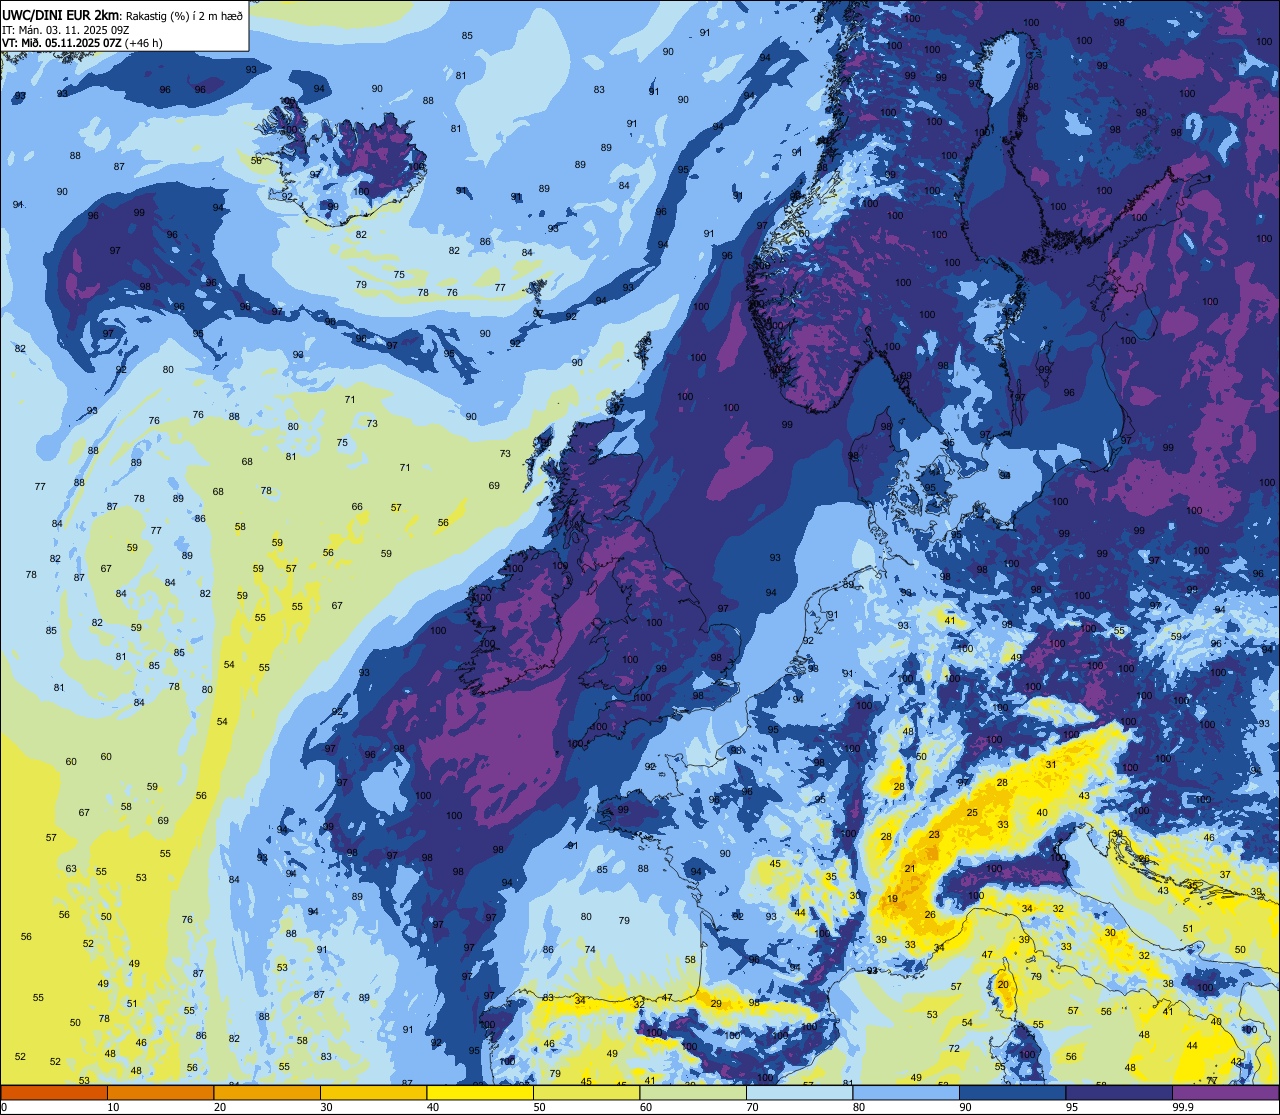Click the legend tick label '10'
1280x1115 pixels.
pyautogui.click(x=113, y=1107)
